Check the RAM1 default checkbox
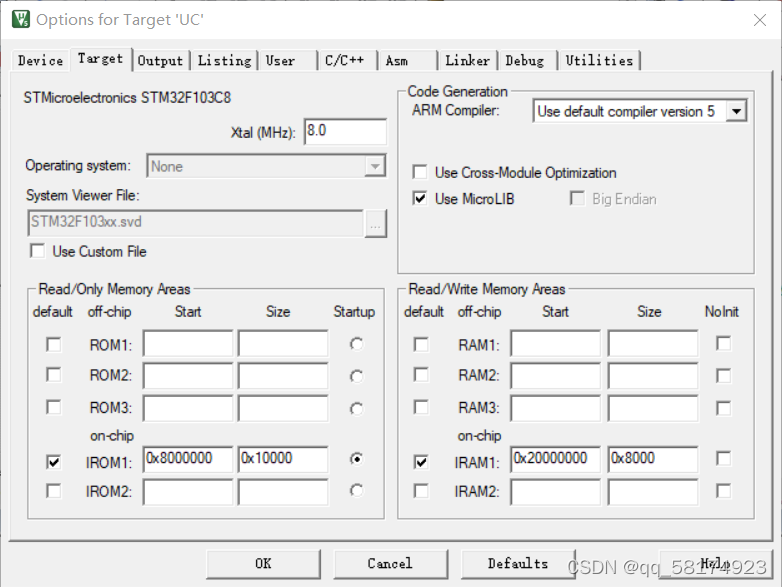 pyautogui.click(x=421, y=344)
